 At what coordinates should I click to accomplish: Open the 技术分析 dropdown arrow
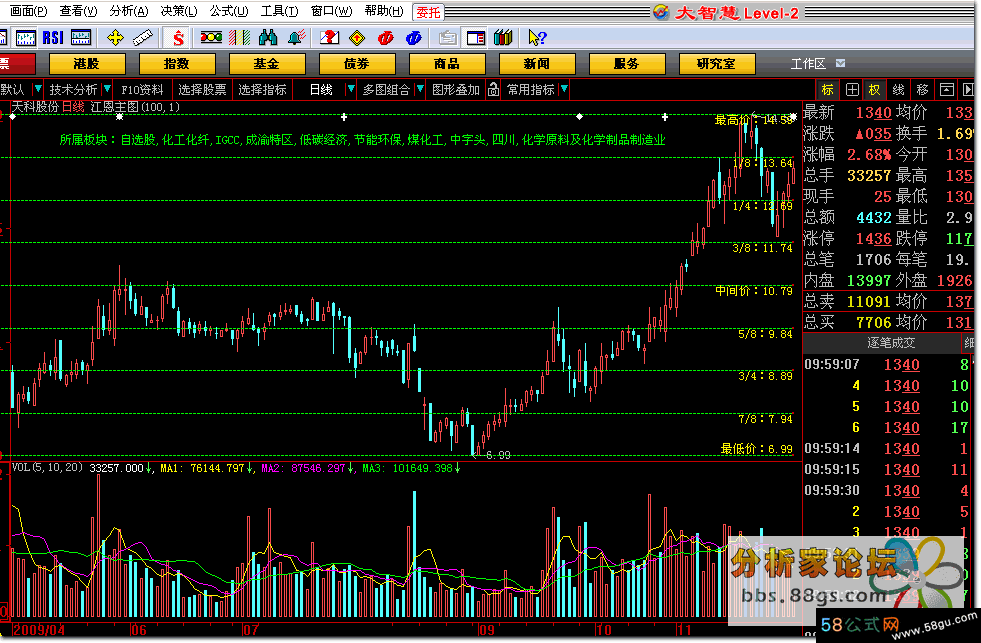coord(107,89)
